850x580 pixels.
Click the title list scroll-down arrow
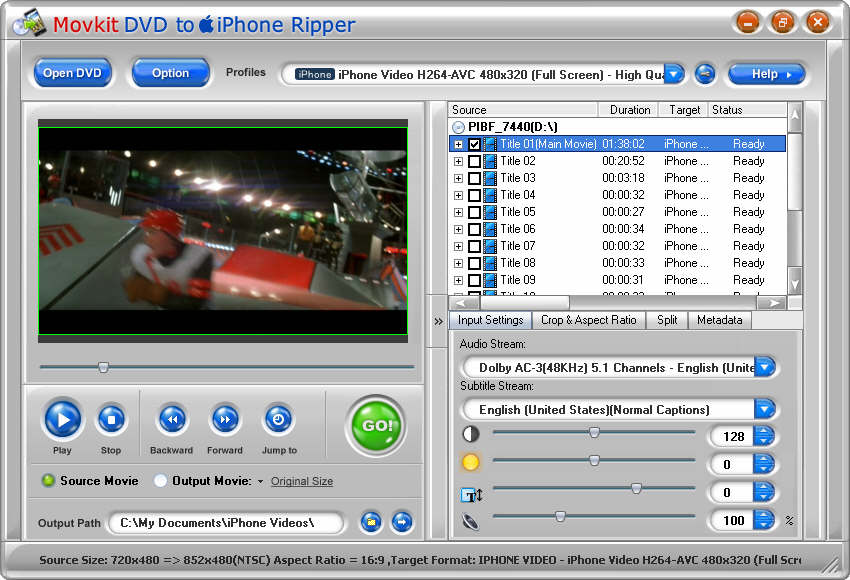[x=795, y=284]
